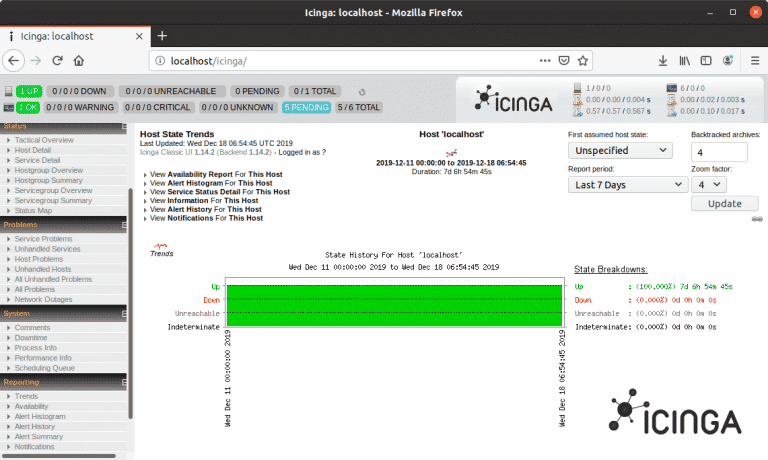Click the host check stats icon beside 1 / 0 / 0
The width and height of the screenshot is (768, 460).
(577, 88)
